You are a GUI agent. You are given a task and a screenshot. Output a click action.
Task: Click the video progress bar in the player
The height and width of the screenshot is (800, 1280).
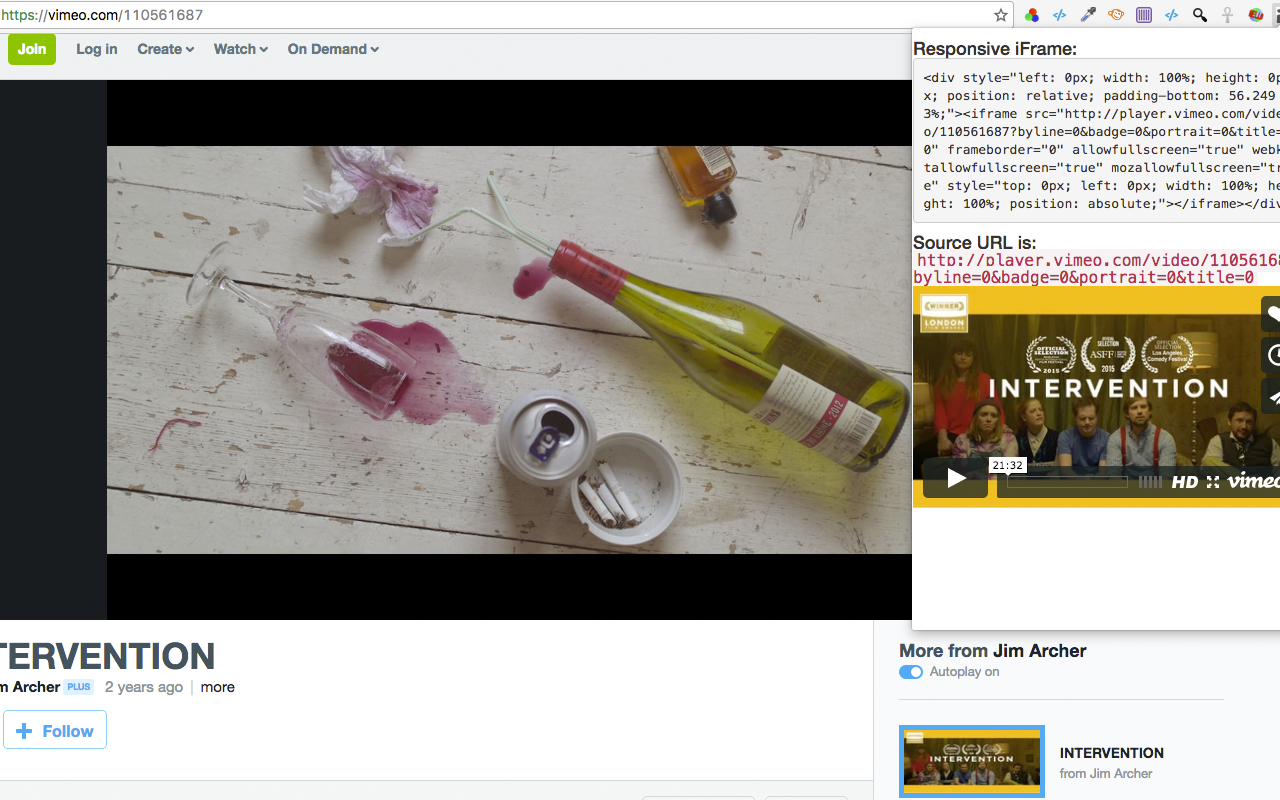tap(1066, 481)
